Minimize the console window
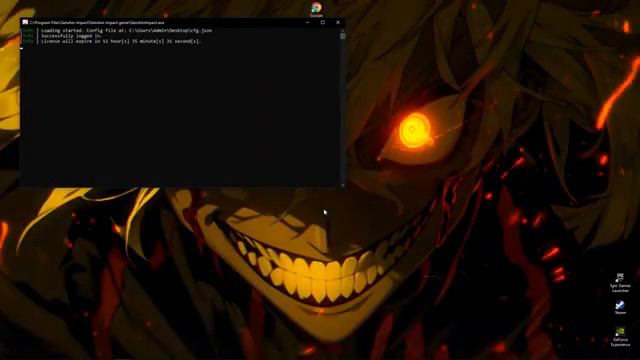 click(308, 22)
